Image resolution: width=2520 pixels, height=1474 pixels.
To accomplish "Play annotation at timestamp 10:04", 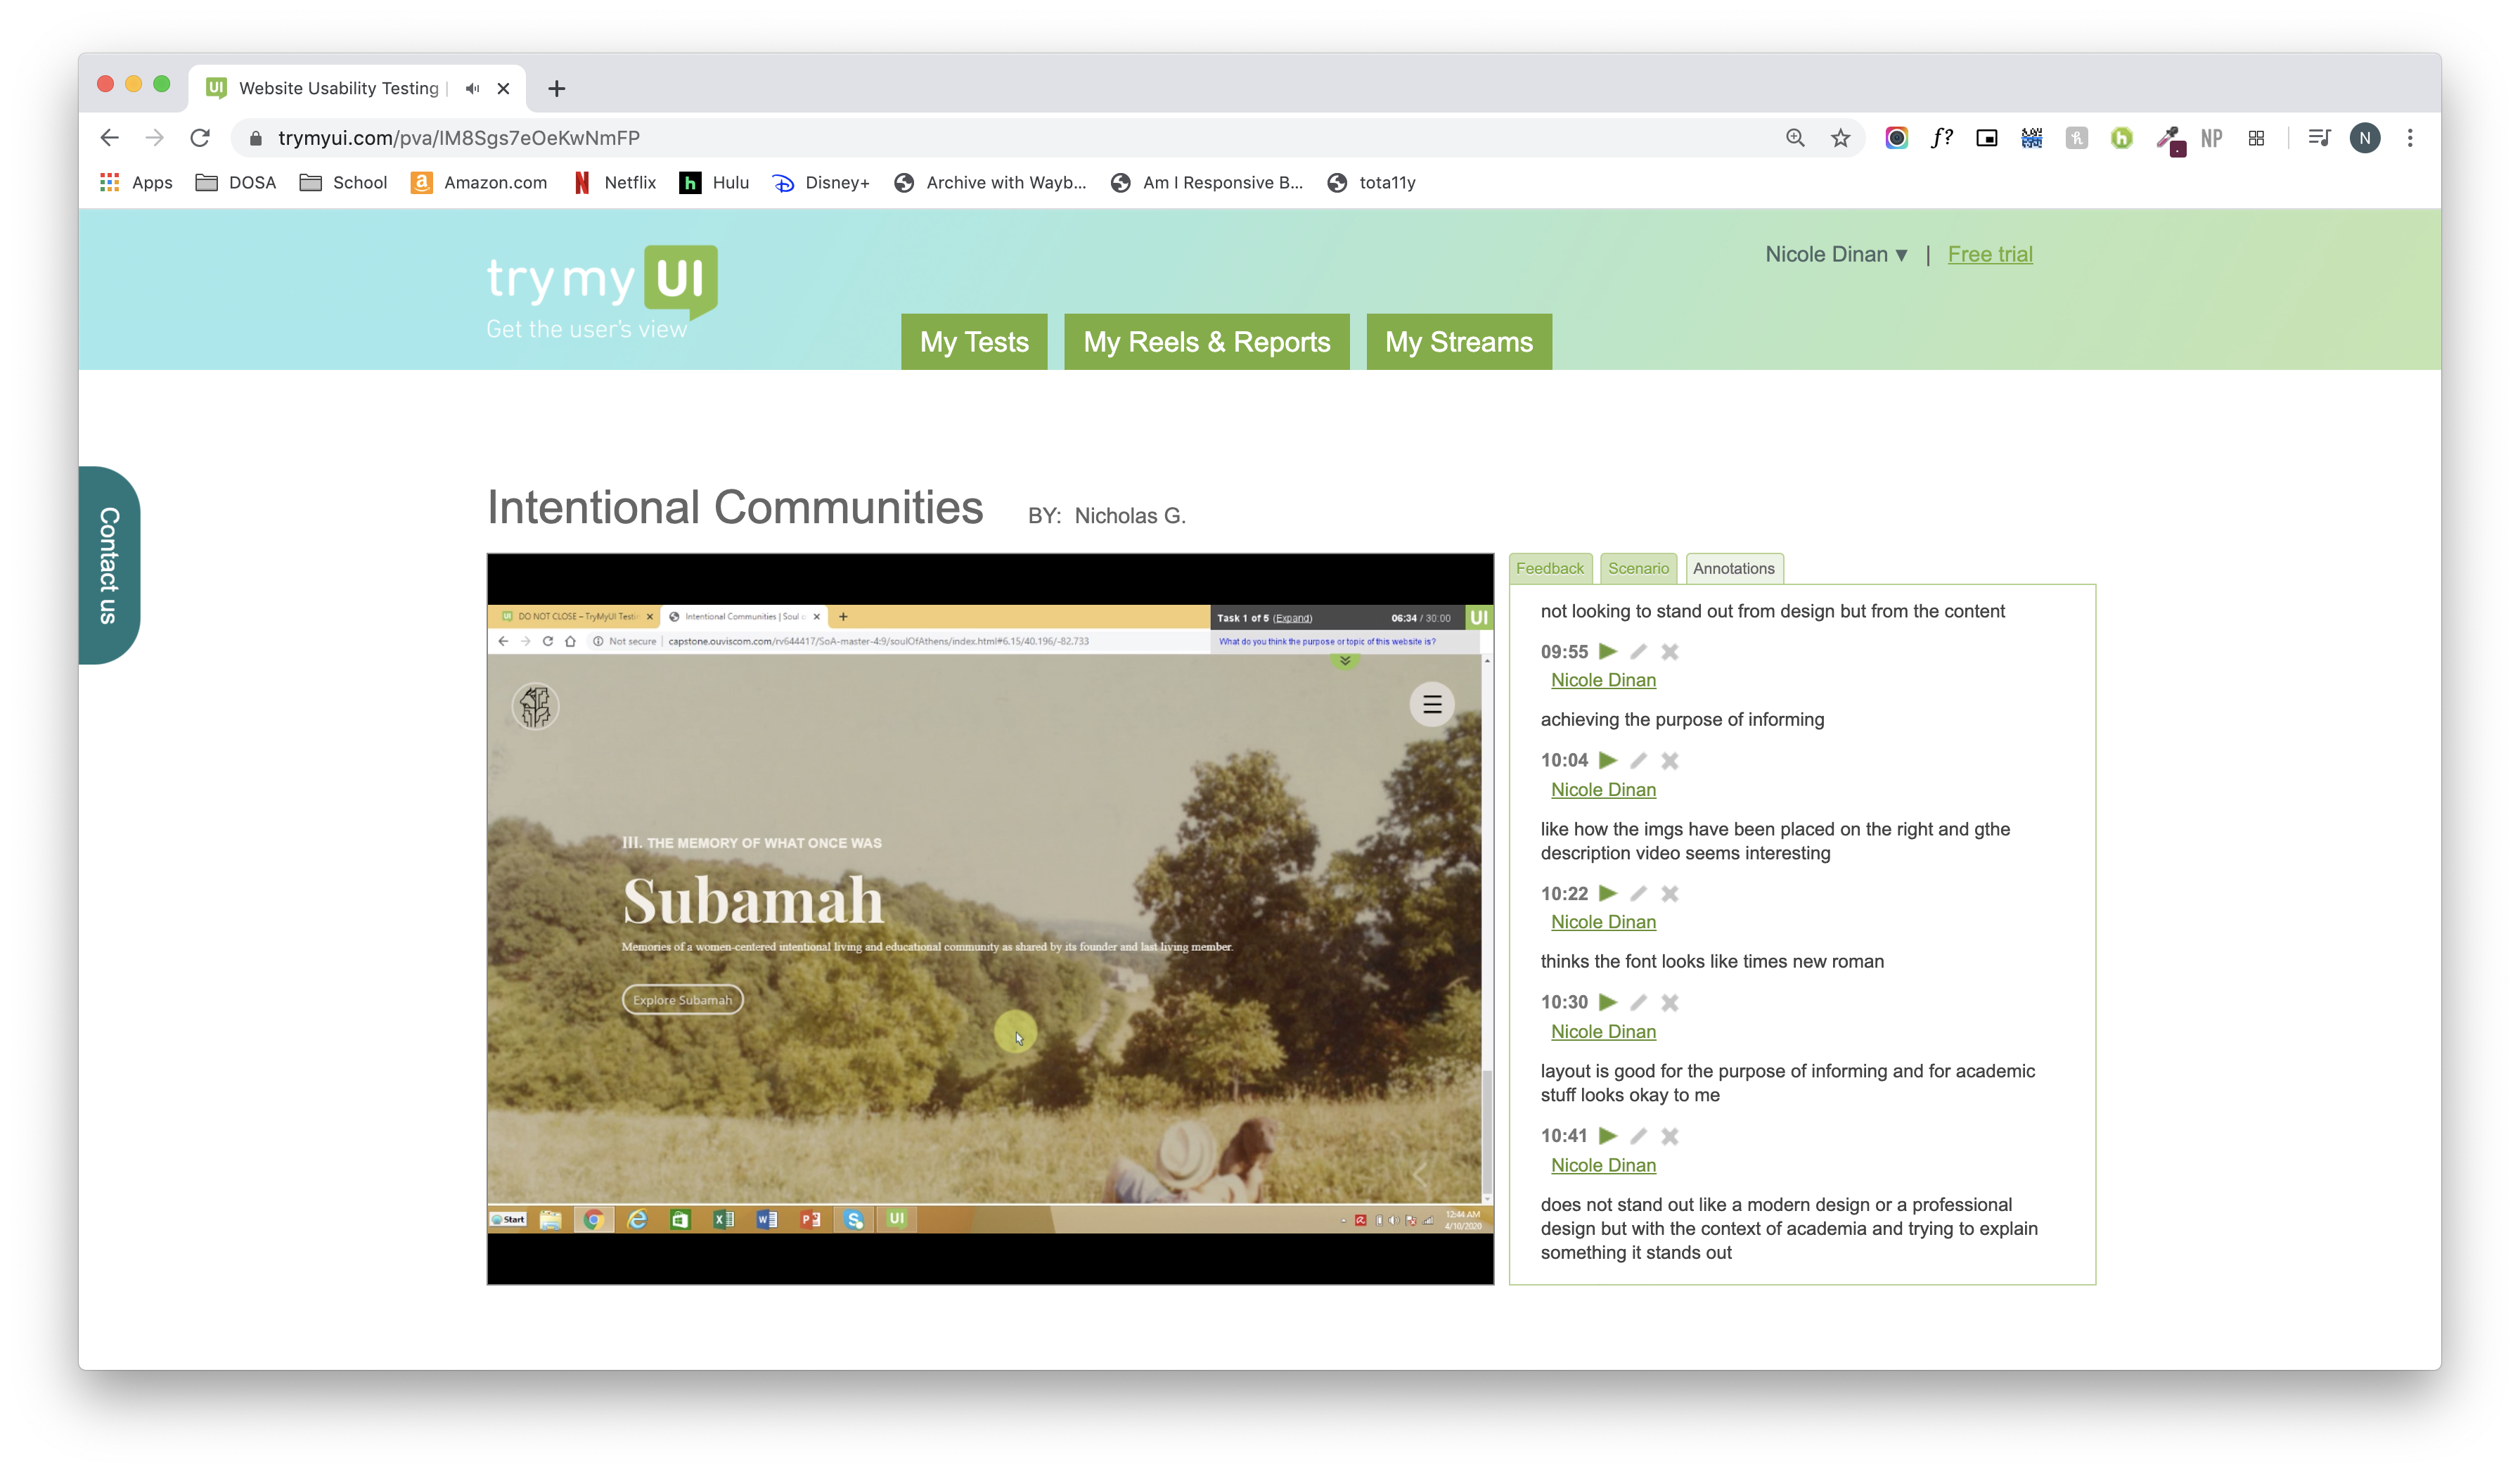I will 1607,758.
